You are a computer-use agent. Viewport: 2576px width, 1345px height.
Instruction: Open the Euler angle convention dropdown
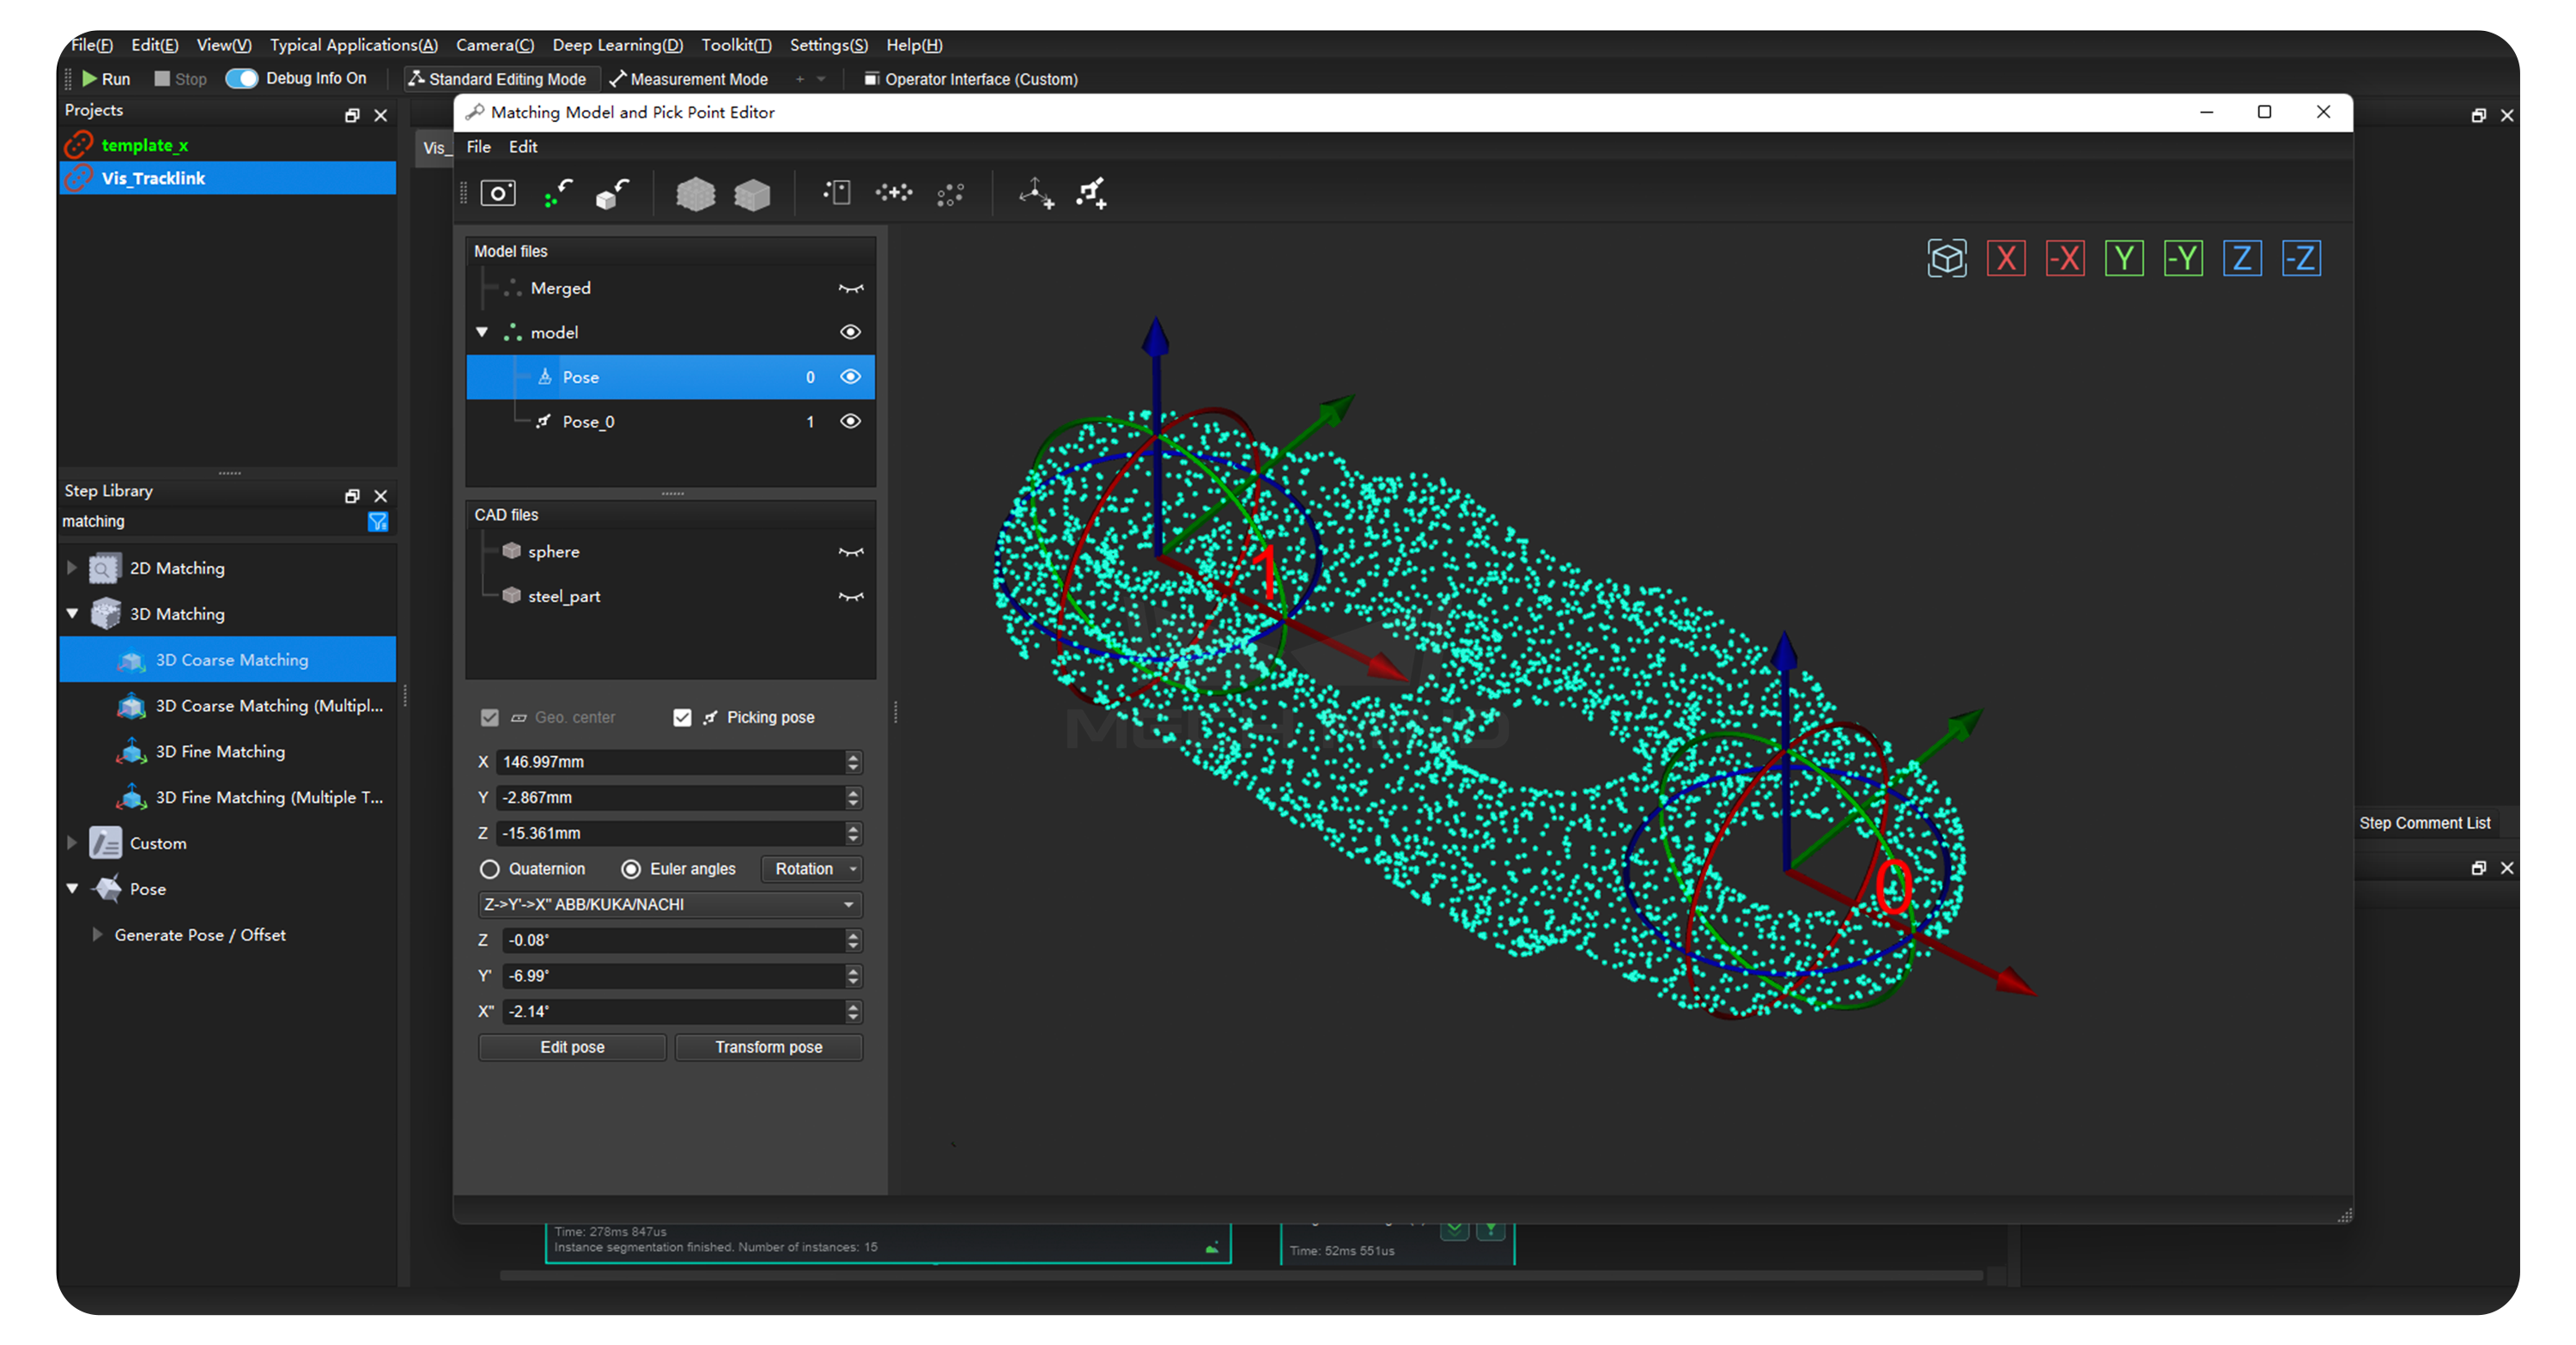coord(670,904)
